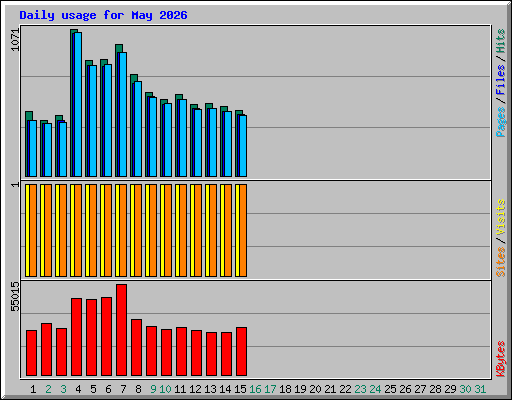Click the 'Visits' legend label
The image size is (512, 400).
click(x=500, y=217)
